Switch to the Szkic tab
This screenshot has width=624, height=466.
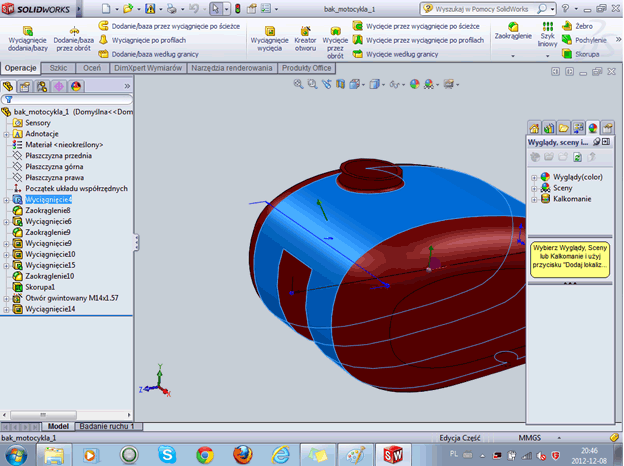pyautogui.click(x=58, y=68)
